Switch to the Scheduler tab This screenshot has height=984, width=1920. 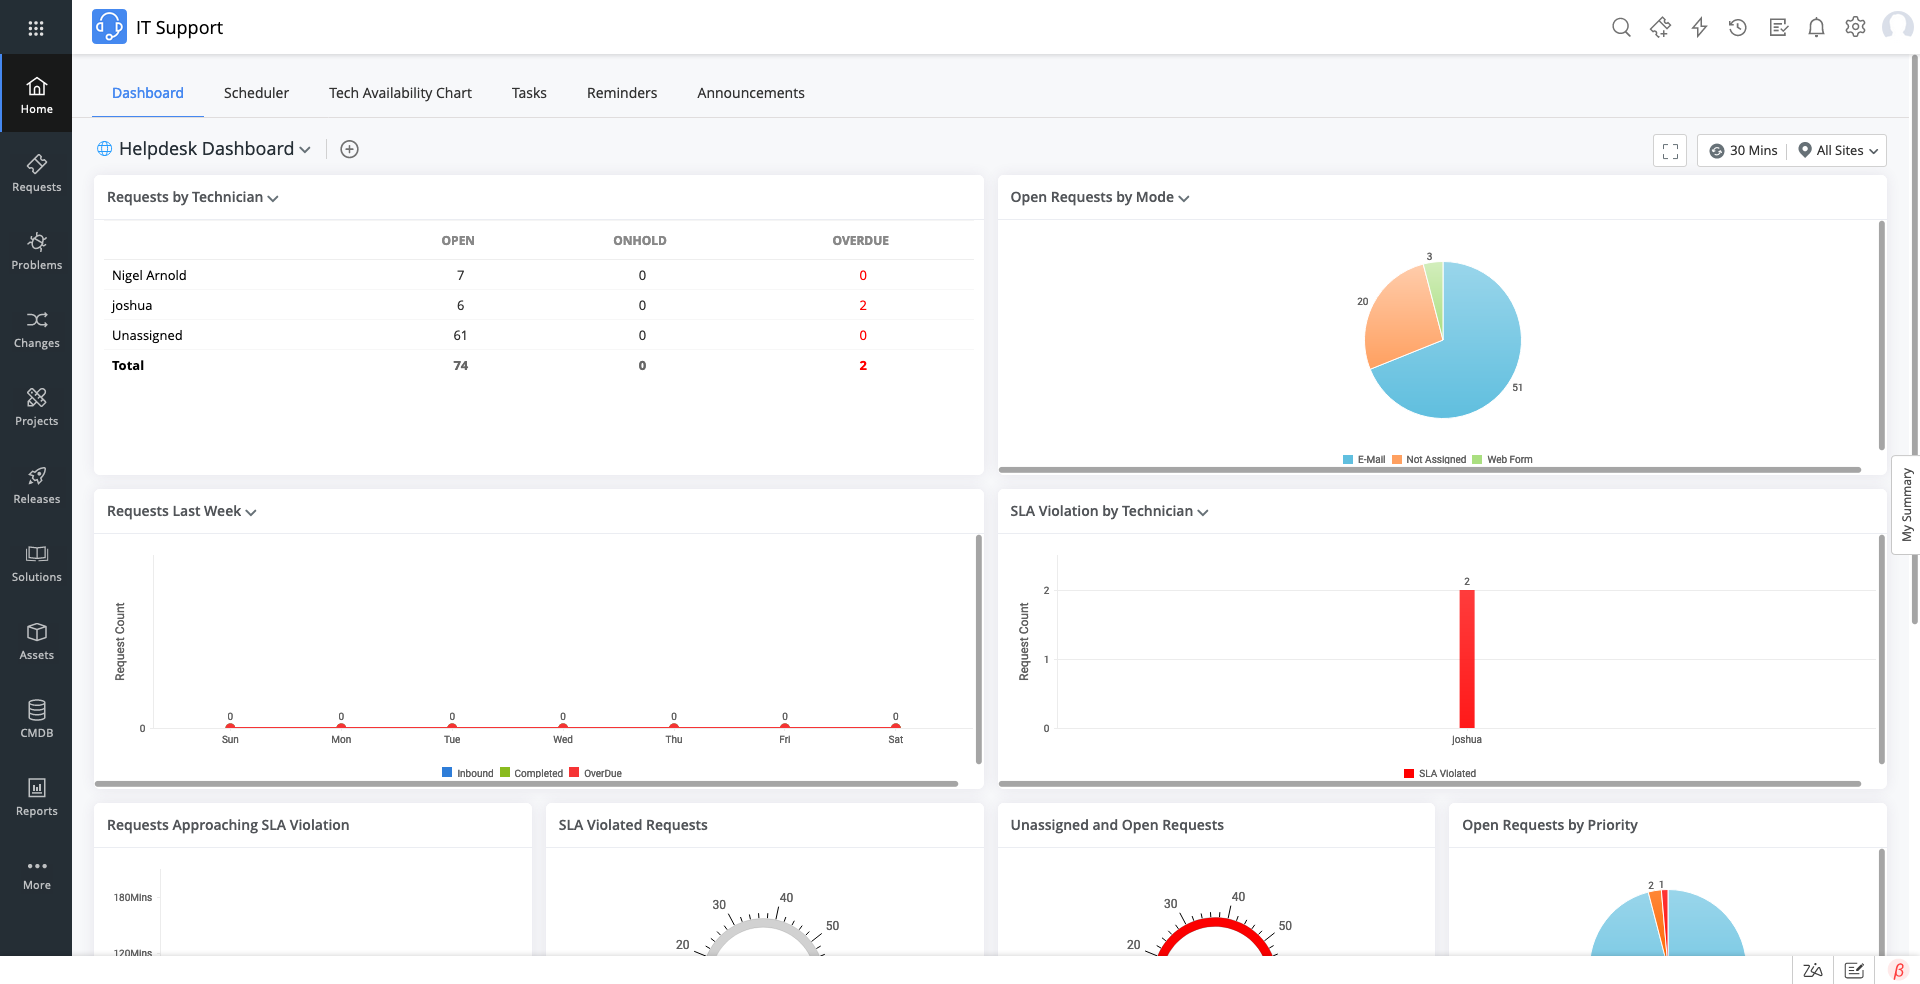[256, 92]
